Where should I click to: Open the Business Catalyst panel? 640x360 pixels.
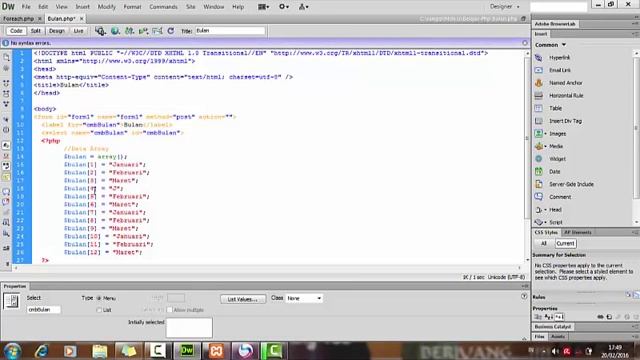(553, 327)
